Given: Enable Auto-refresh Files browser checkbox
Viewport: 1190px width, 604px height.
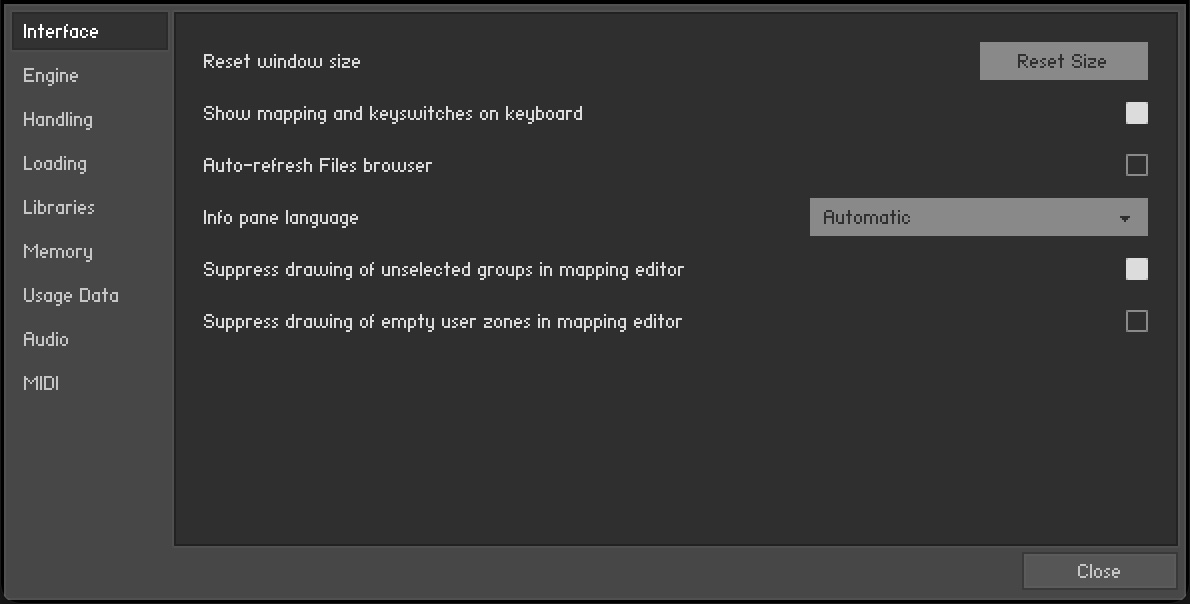Looking at the screenshot, I should click(x=1136, y=165).
